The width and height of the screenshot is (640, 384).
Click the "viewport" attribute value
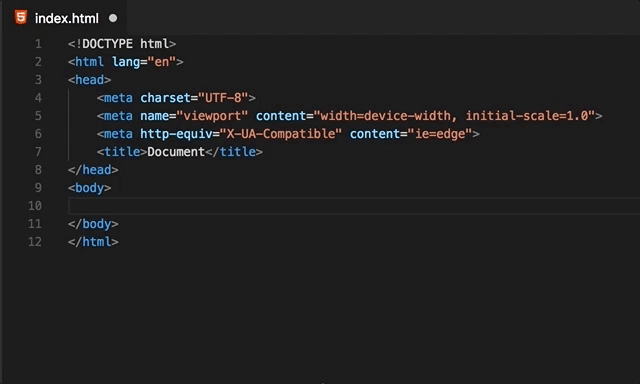(x=212, y=116)
